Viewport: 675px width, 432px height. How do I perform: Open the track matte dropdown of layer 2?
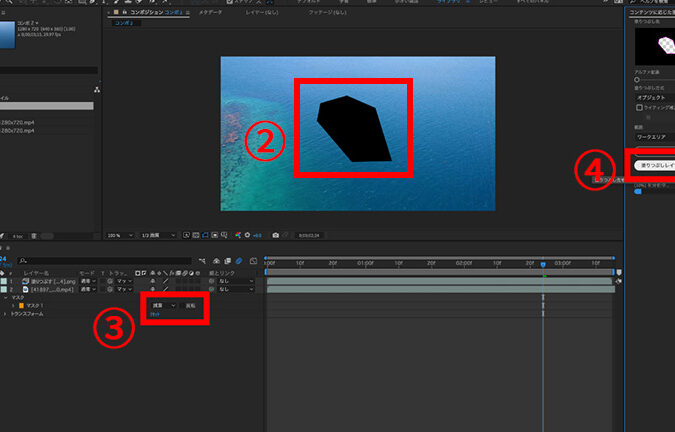tap(125, 290)
